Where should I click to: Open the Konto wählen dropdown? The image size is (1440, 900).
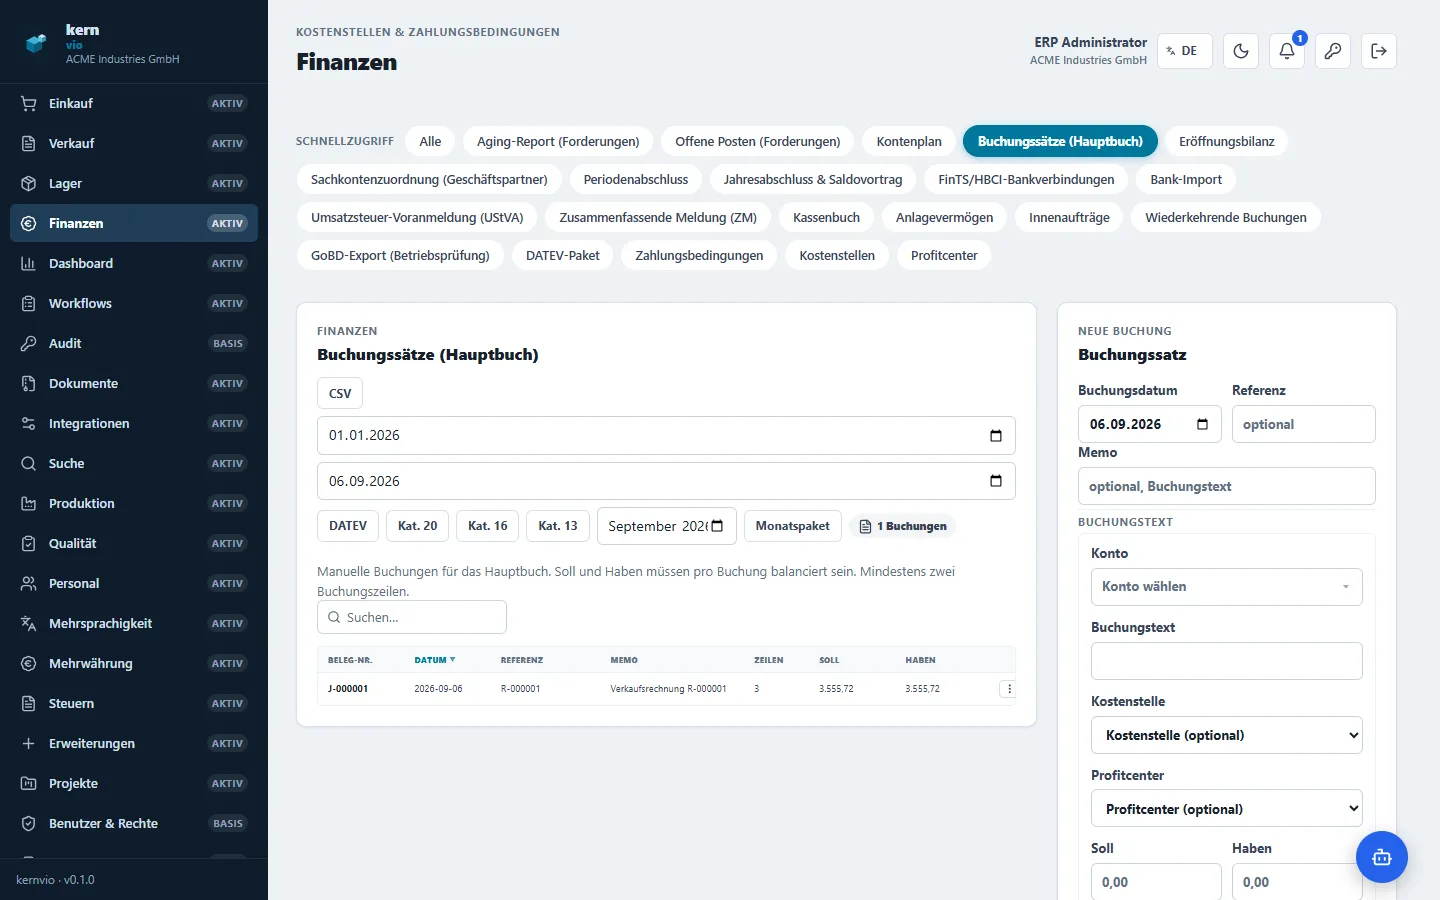1227,587
